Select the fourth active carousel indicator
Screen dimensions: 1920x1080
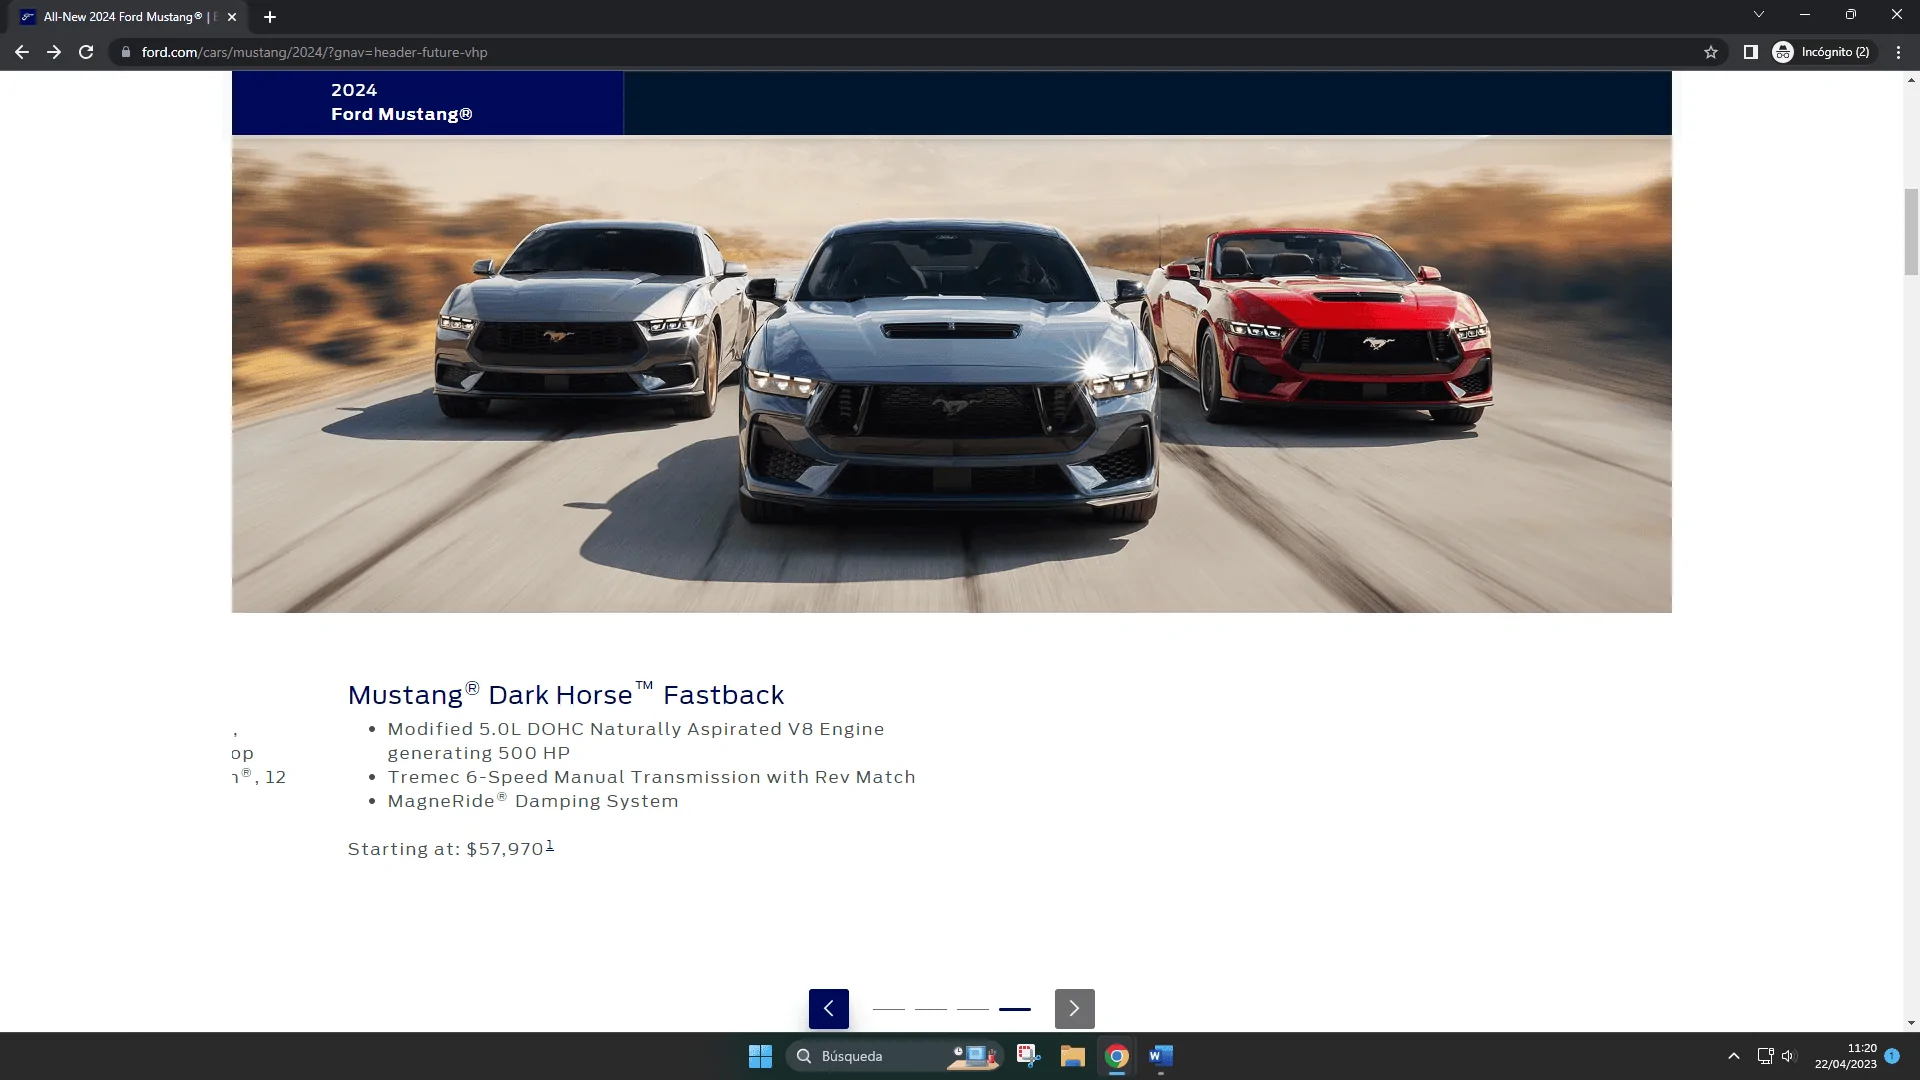pyautogui.click(x=1015, y=1009)
